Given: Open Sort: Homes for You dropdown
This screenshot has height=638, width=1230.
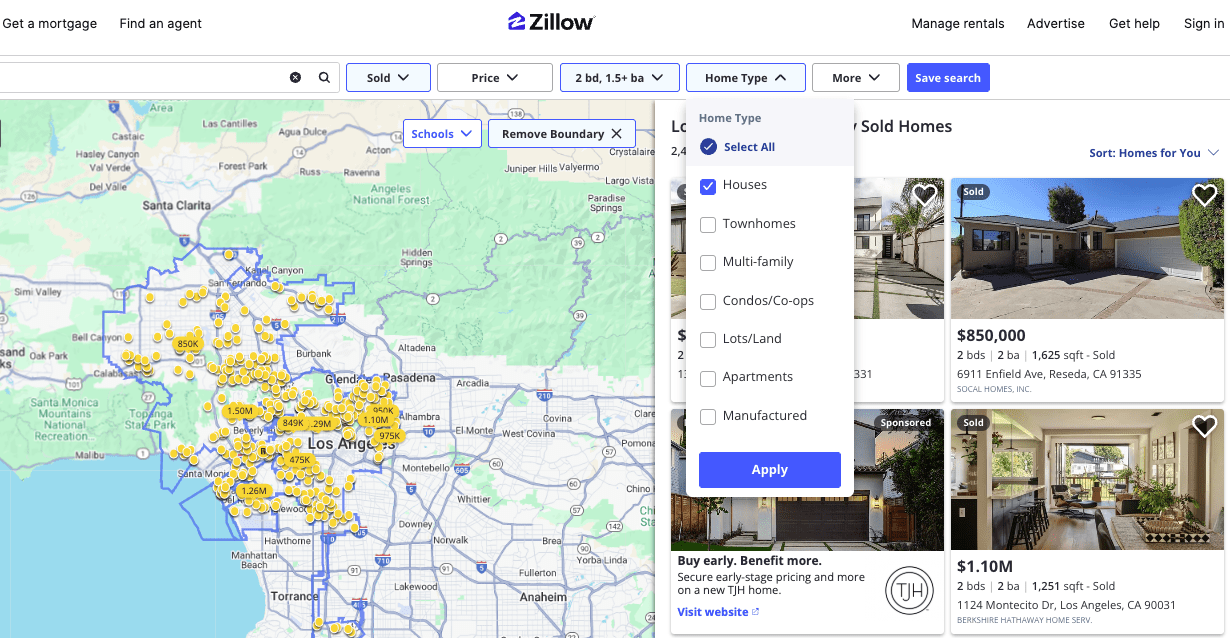Looking at the screenshot, I should pyautogui.click(x=1154, y=153).
